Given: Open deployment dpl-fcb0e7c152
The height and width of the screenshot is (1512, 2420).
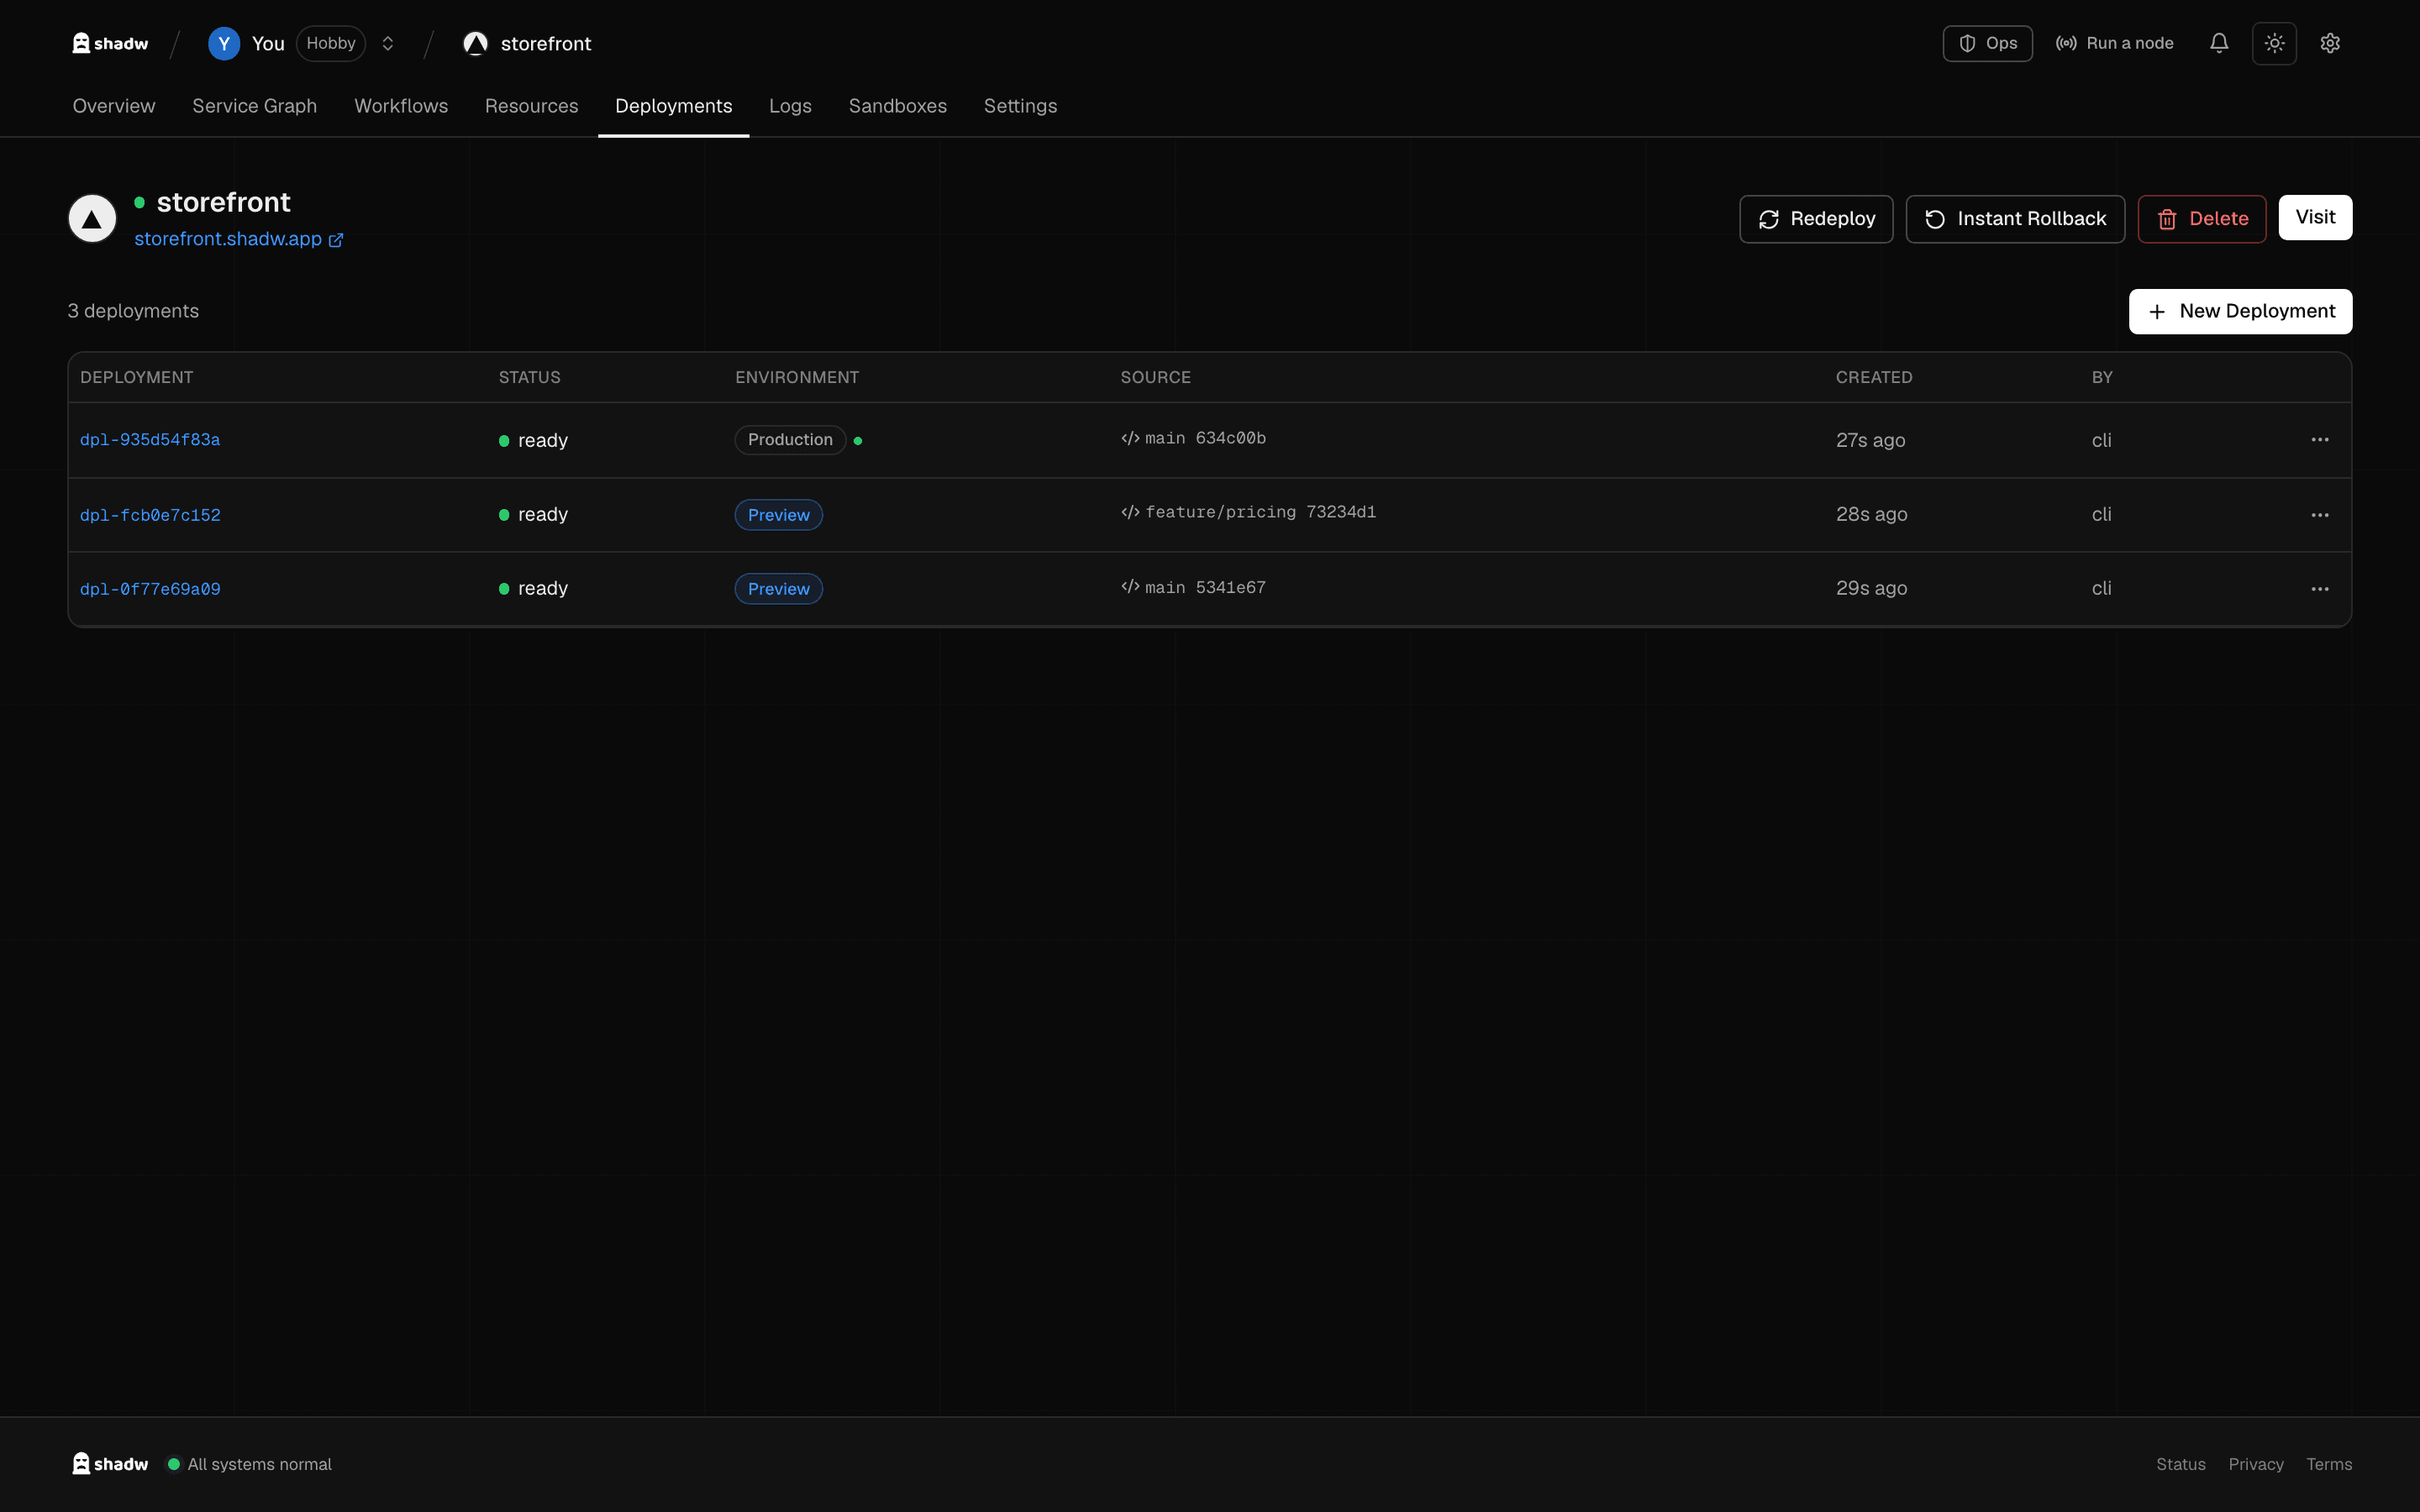Looking at the screenshot, I should pos(150,515).
